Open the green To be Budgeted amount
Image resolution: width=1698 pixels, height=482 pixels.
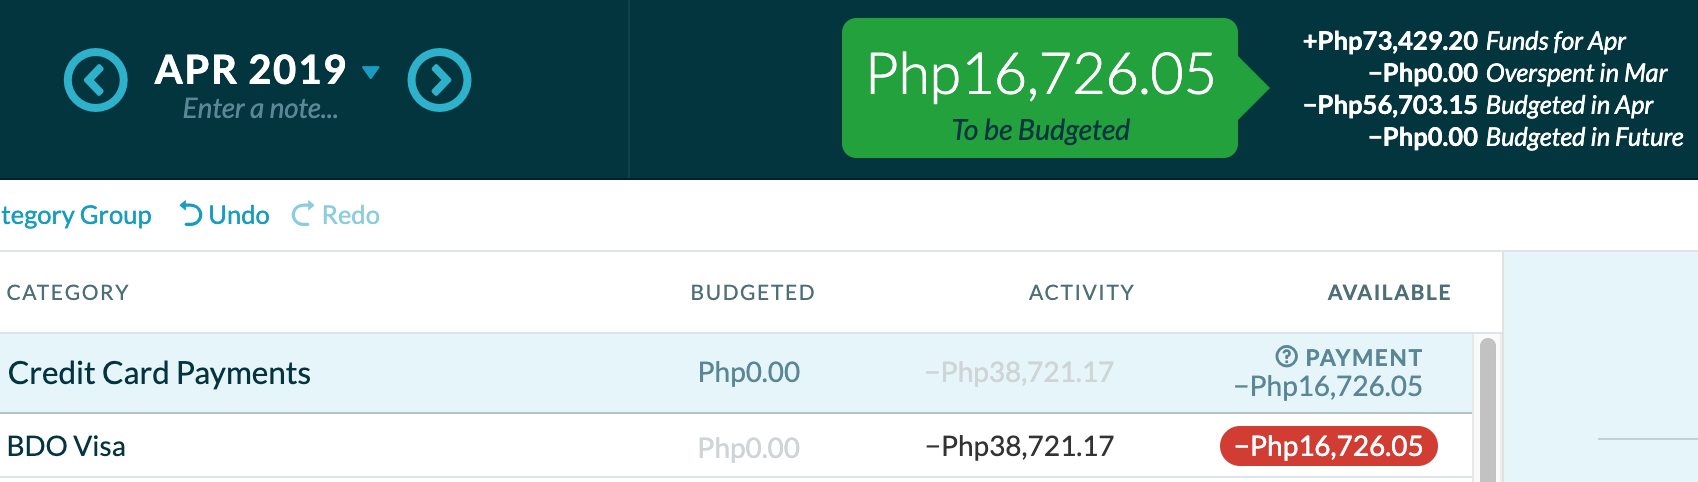click(1041, 88)
